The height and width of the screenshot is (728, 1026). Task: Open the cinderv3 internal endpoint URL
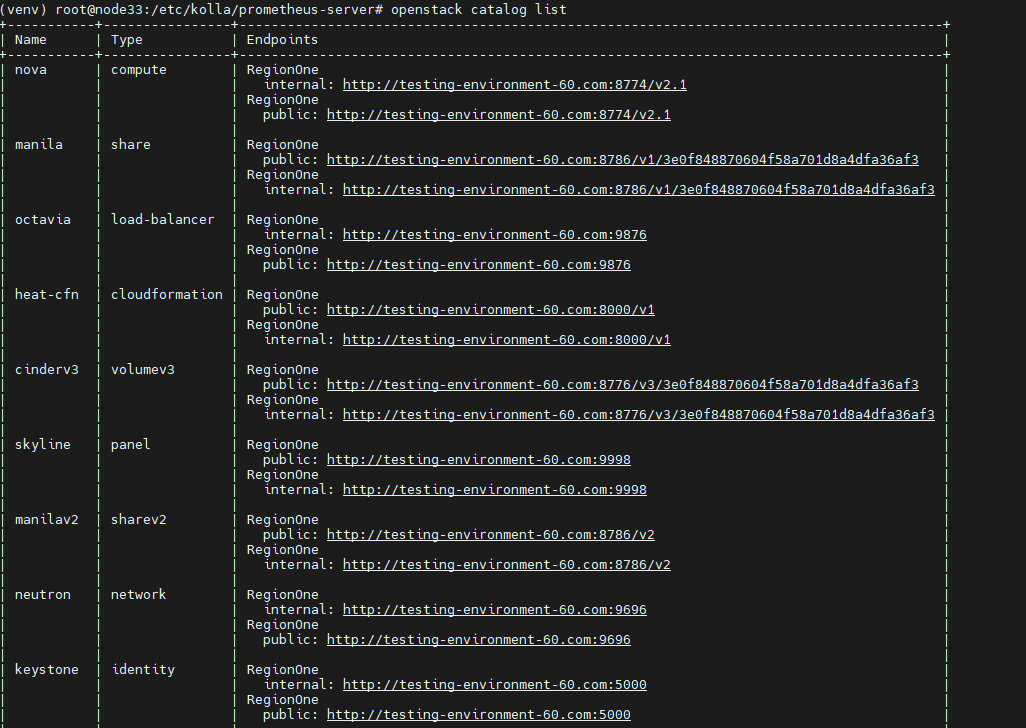click(638, 415)
